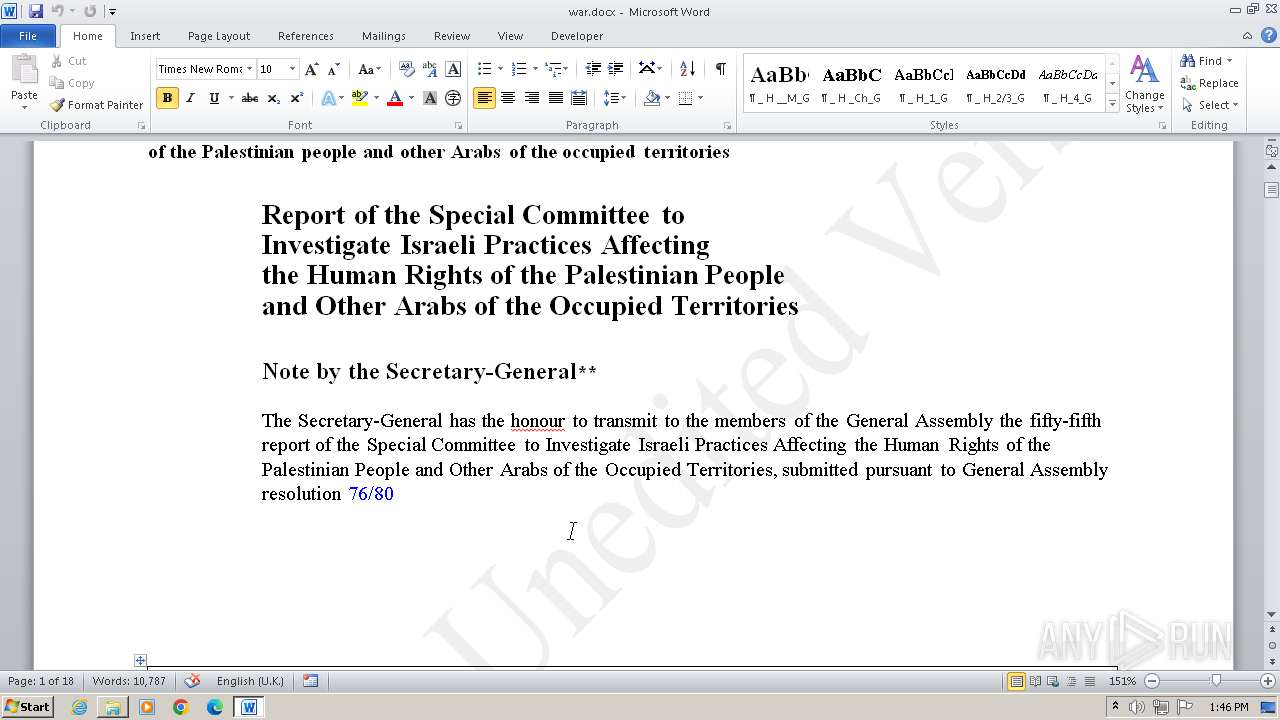Click Increase Indent icon
The image size is (1280, 720).
click(616, 69)
